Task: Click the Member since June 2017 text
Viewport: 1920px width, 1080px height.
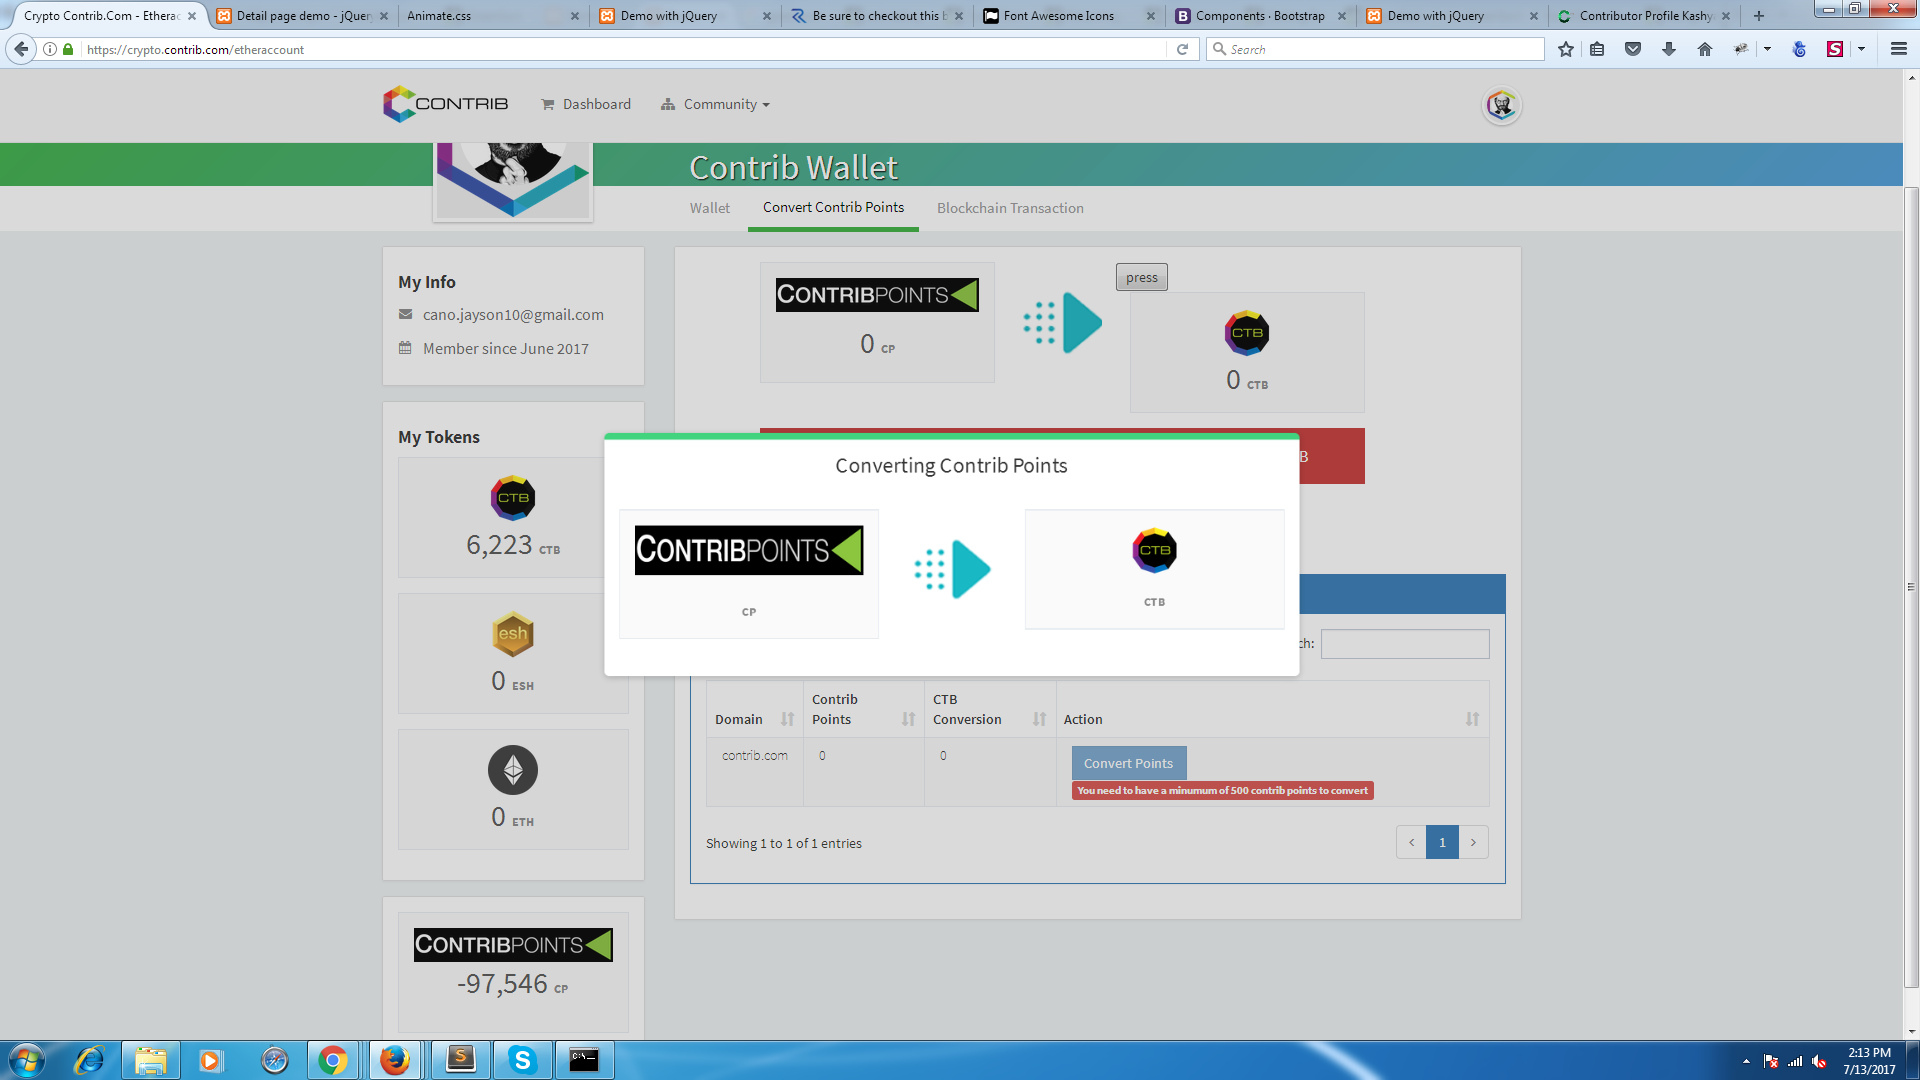Action: pos(505,348)
